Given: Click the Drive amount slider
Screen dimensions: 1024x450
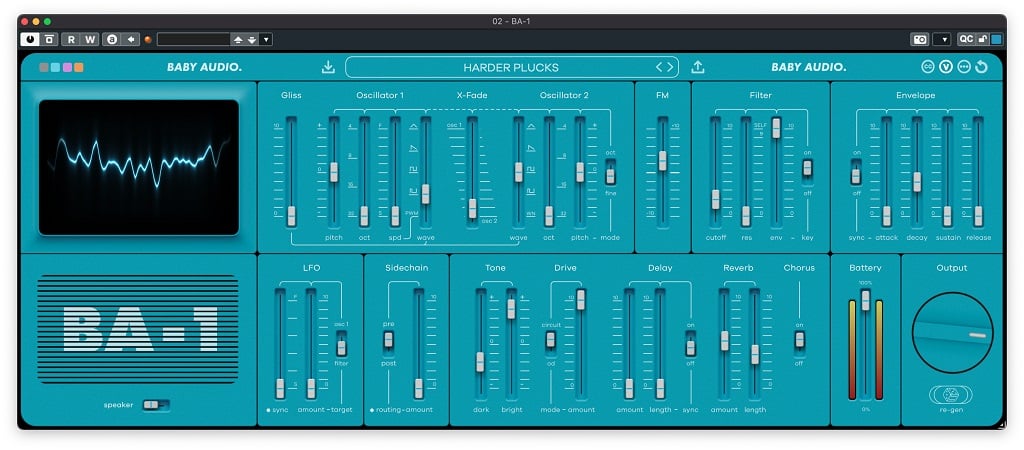Looking at the screenshot, I should [x=581, y=300].
